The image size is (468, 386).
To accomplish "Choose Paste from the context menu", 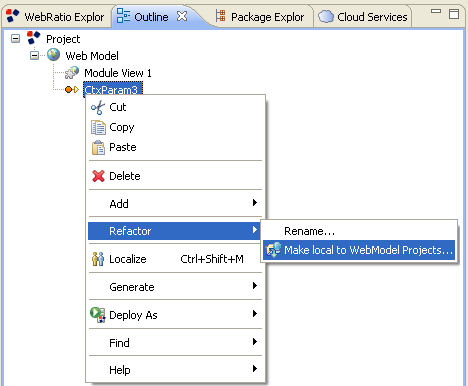I will pyautogui.click(x=175, y=147).
